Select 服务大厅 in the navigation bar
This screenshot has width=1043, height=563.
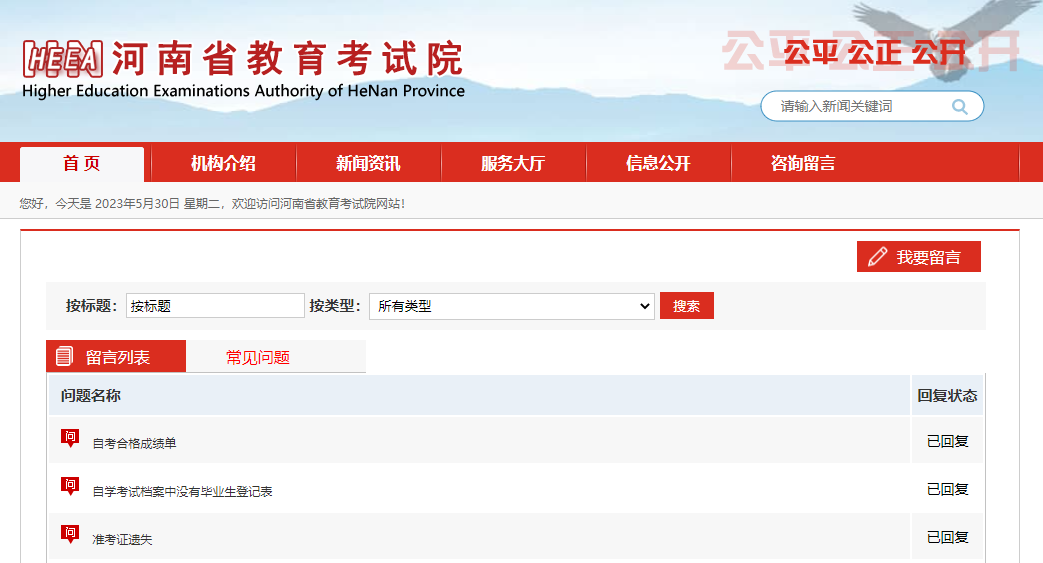click(x=513, y=164)
